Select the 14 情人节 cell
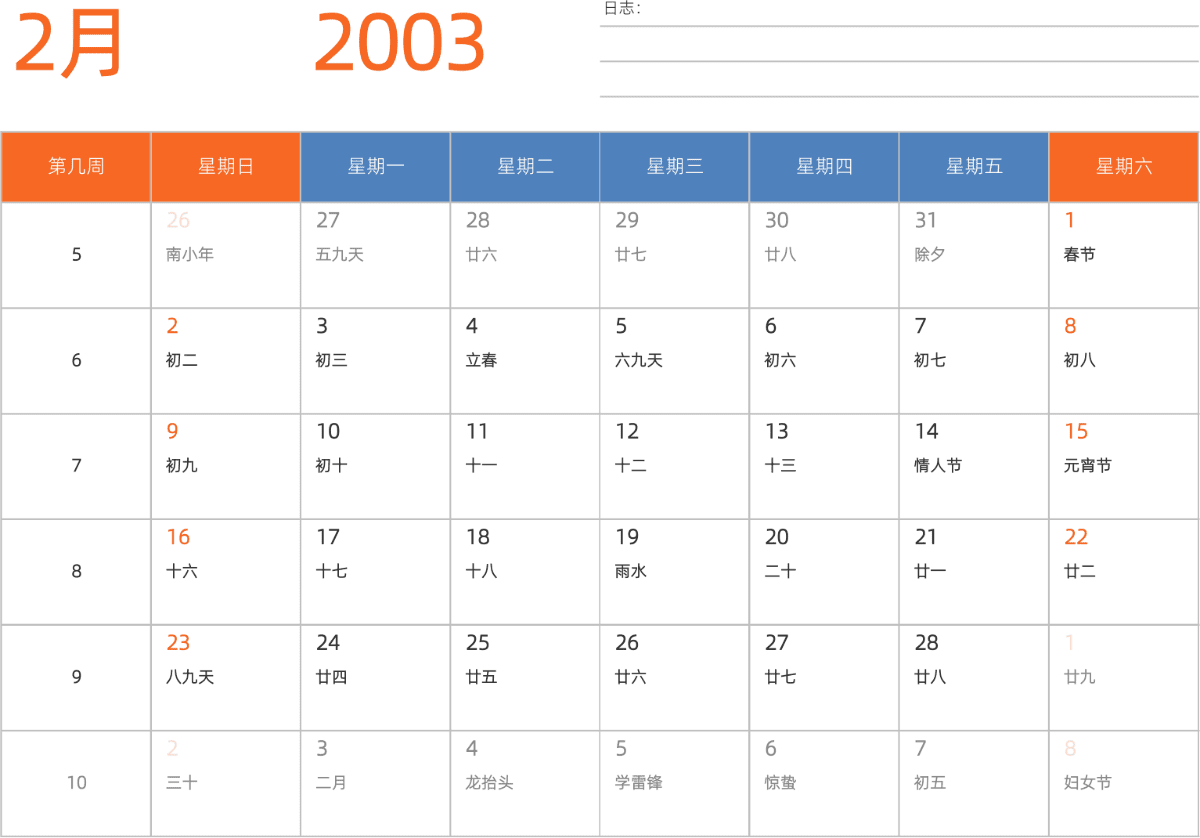 click(x=974, y=466)
